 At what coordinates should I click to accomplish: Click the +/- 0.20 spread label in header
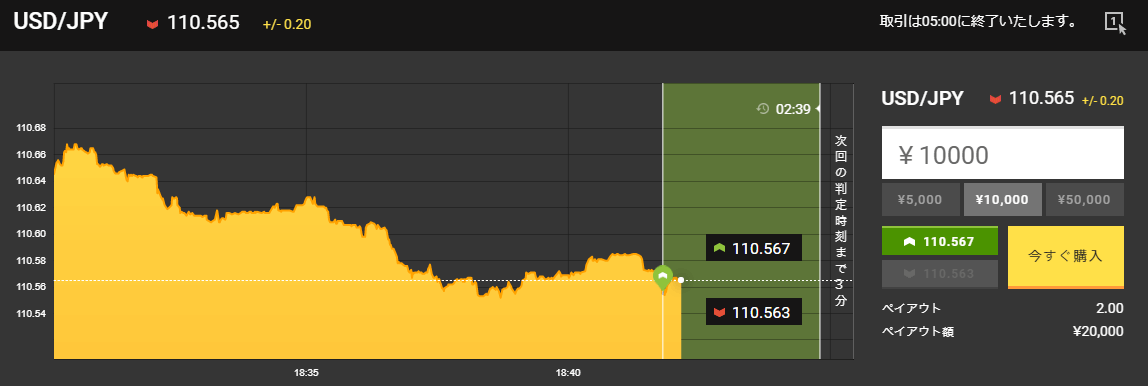pos(287,24)
